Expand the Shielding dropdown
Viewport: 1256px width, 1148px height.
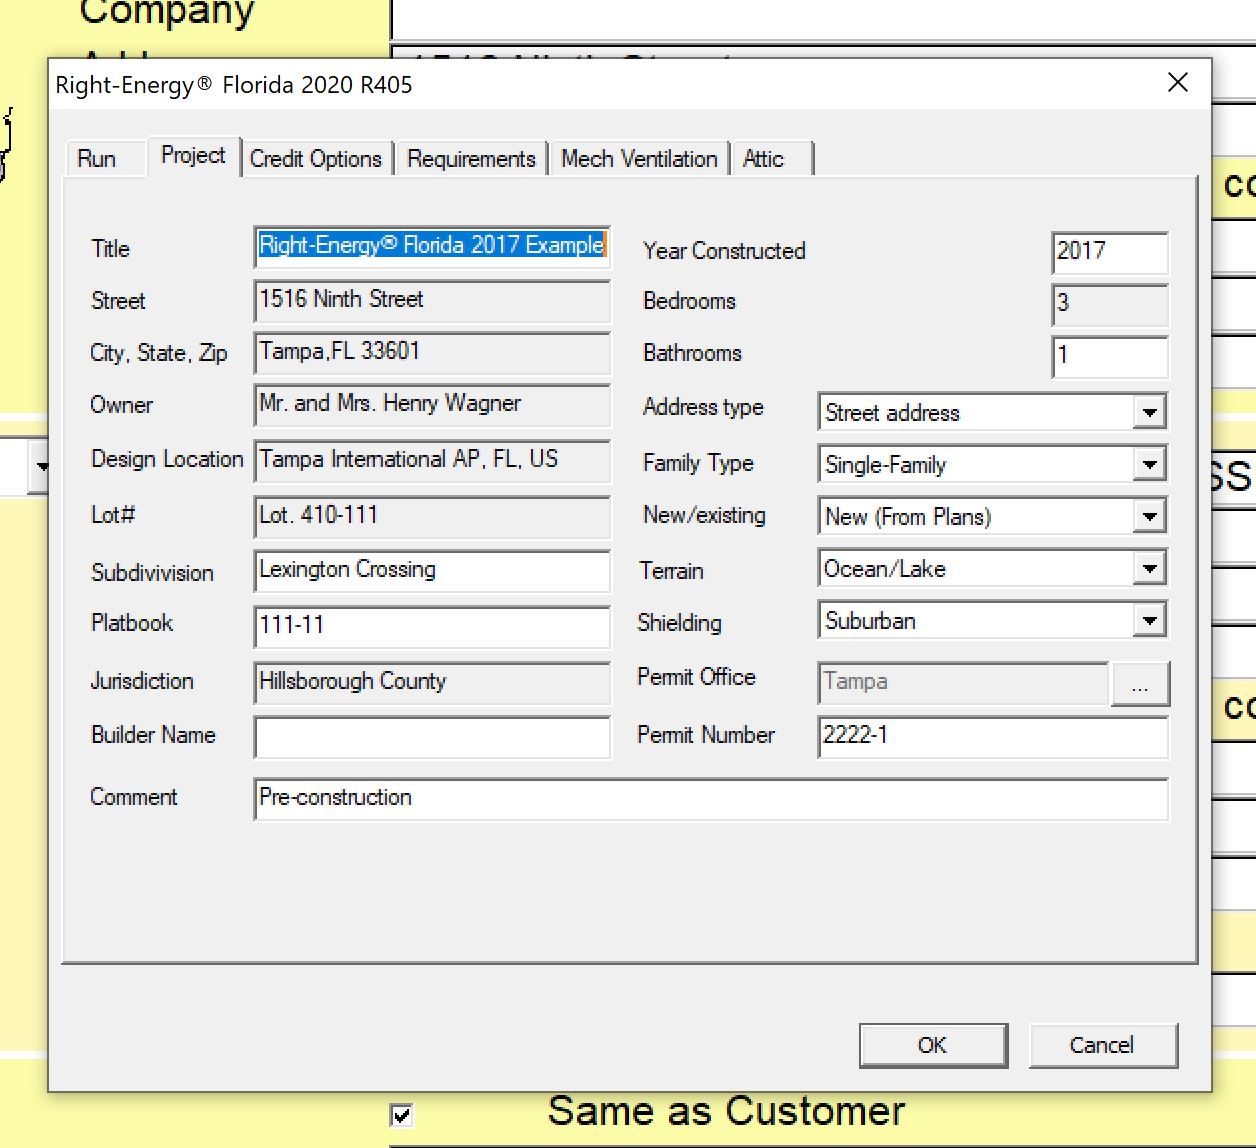(x=1150, y=620)
